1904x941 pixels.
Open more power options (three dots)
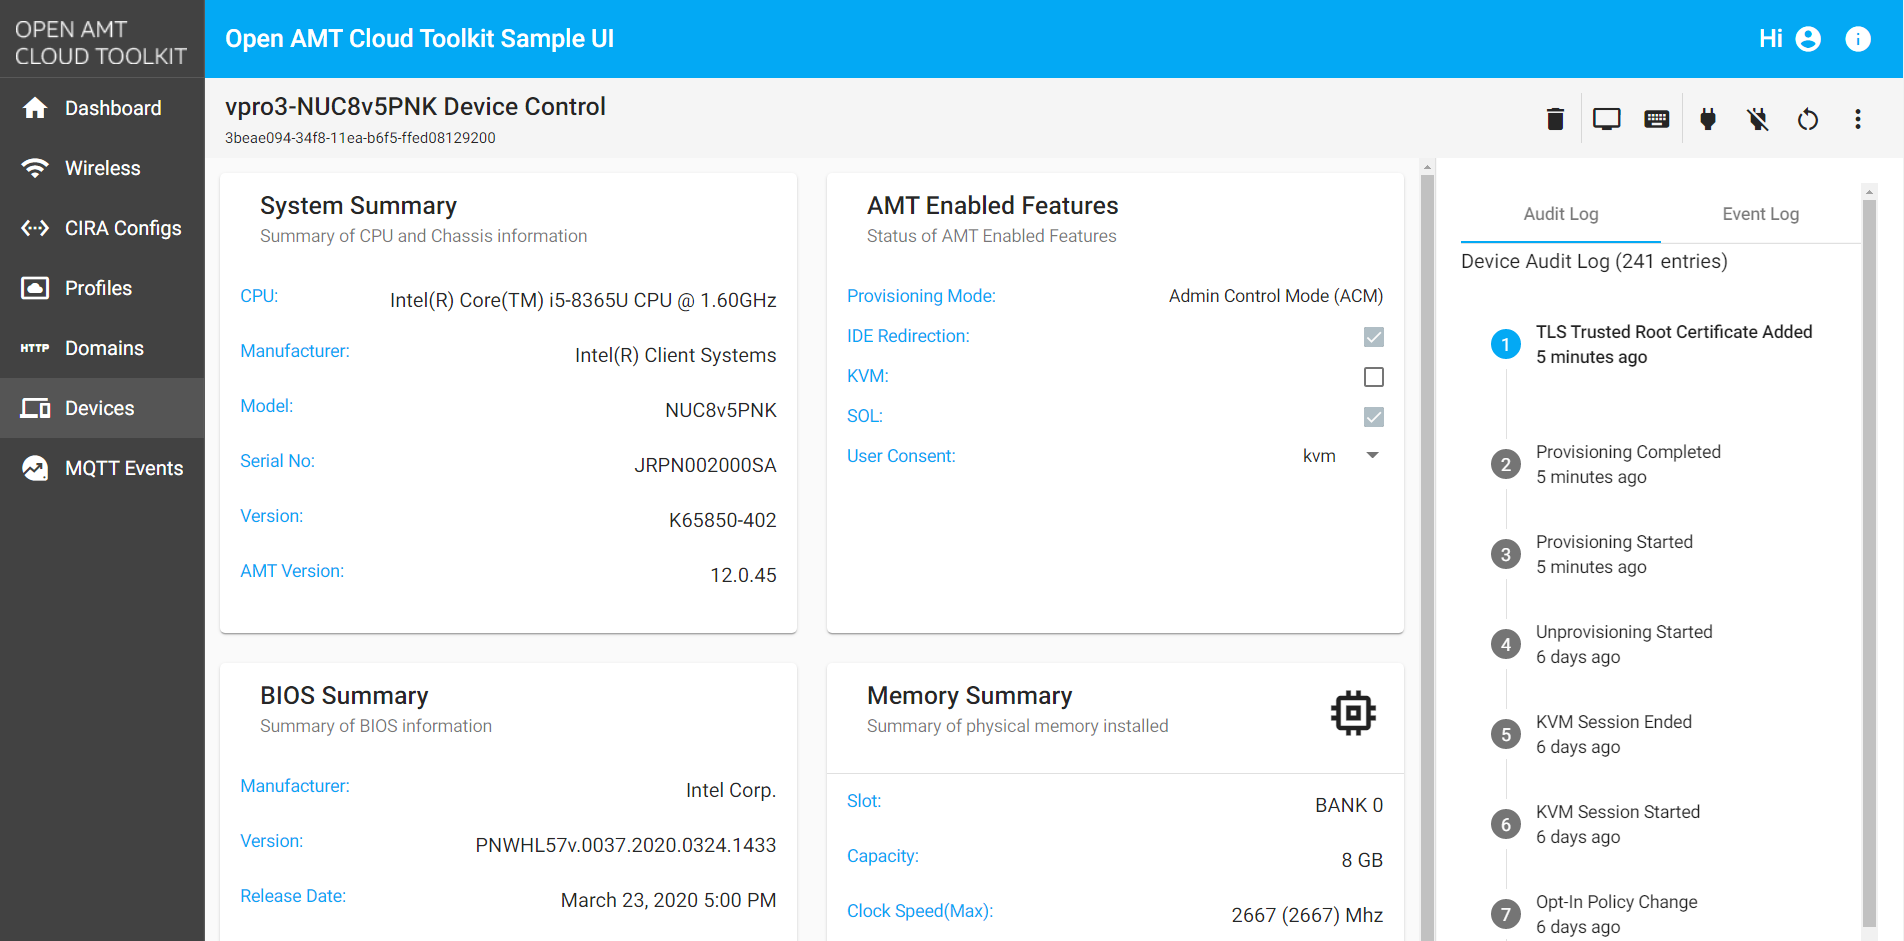click(1858, 119)
